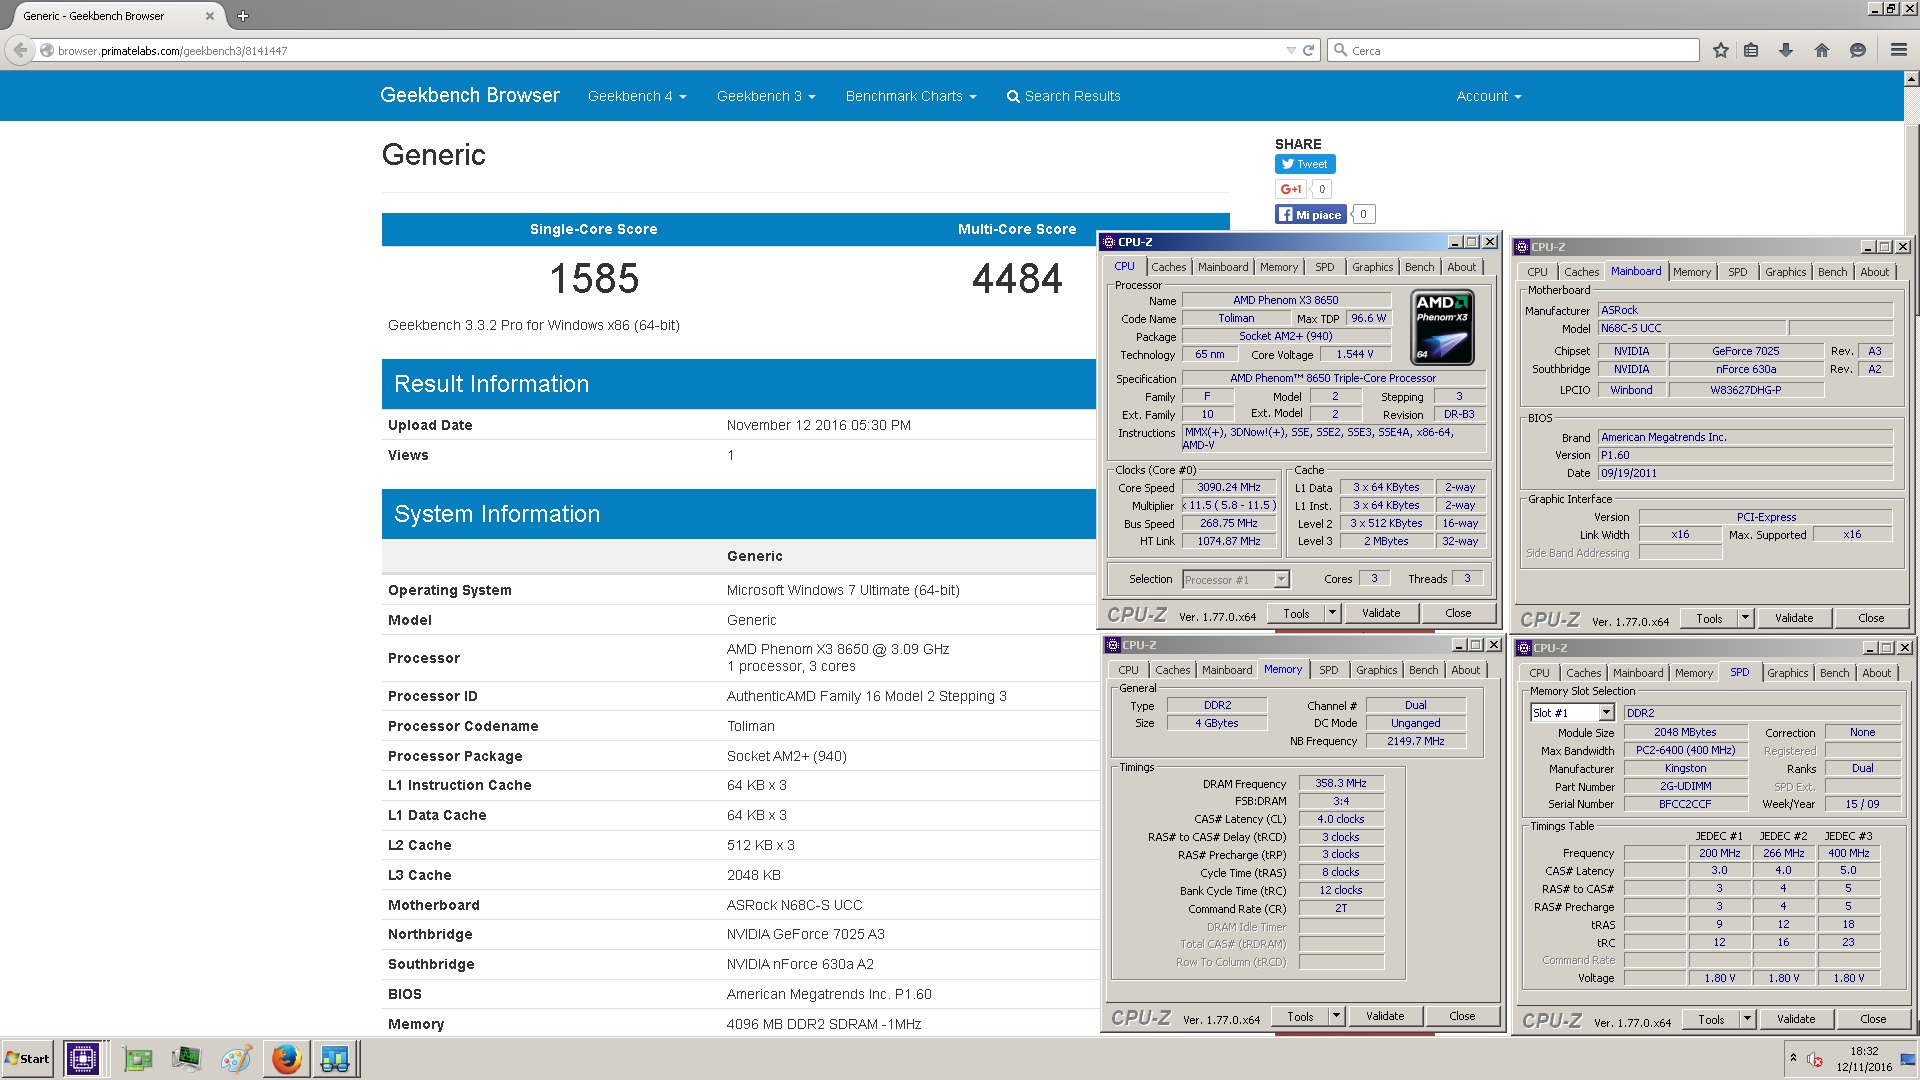
Task: Go back using the browser back arrow
Action: [20, 50]
